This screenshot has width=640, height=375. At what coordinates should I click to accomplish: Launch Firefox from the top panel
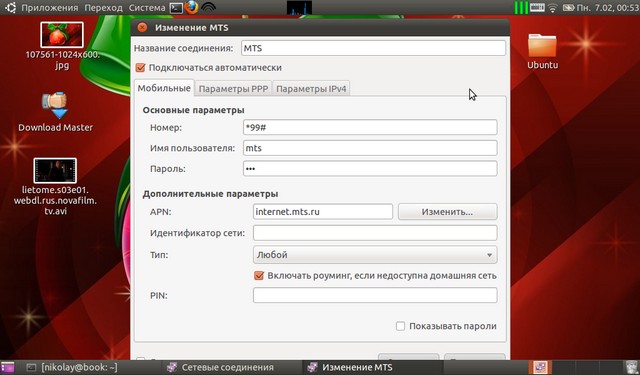[x=191, y=7]
